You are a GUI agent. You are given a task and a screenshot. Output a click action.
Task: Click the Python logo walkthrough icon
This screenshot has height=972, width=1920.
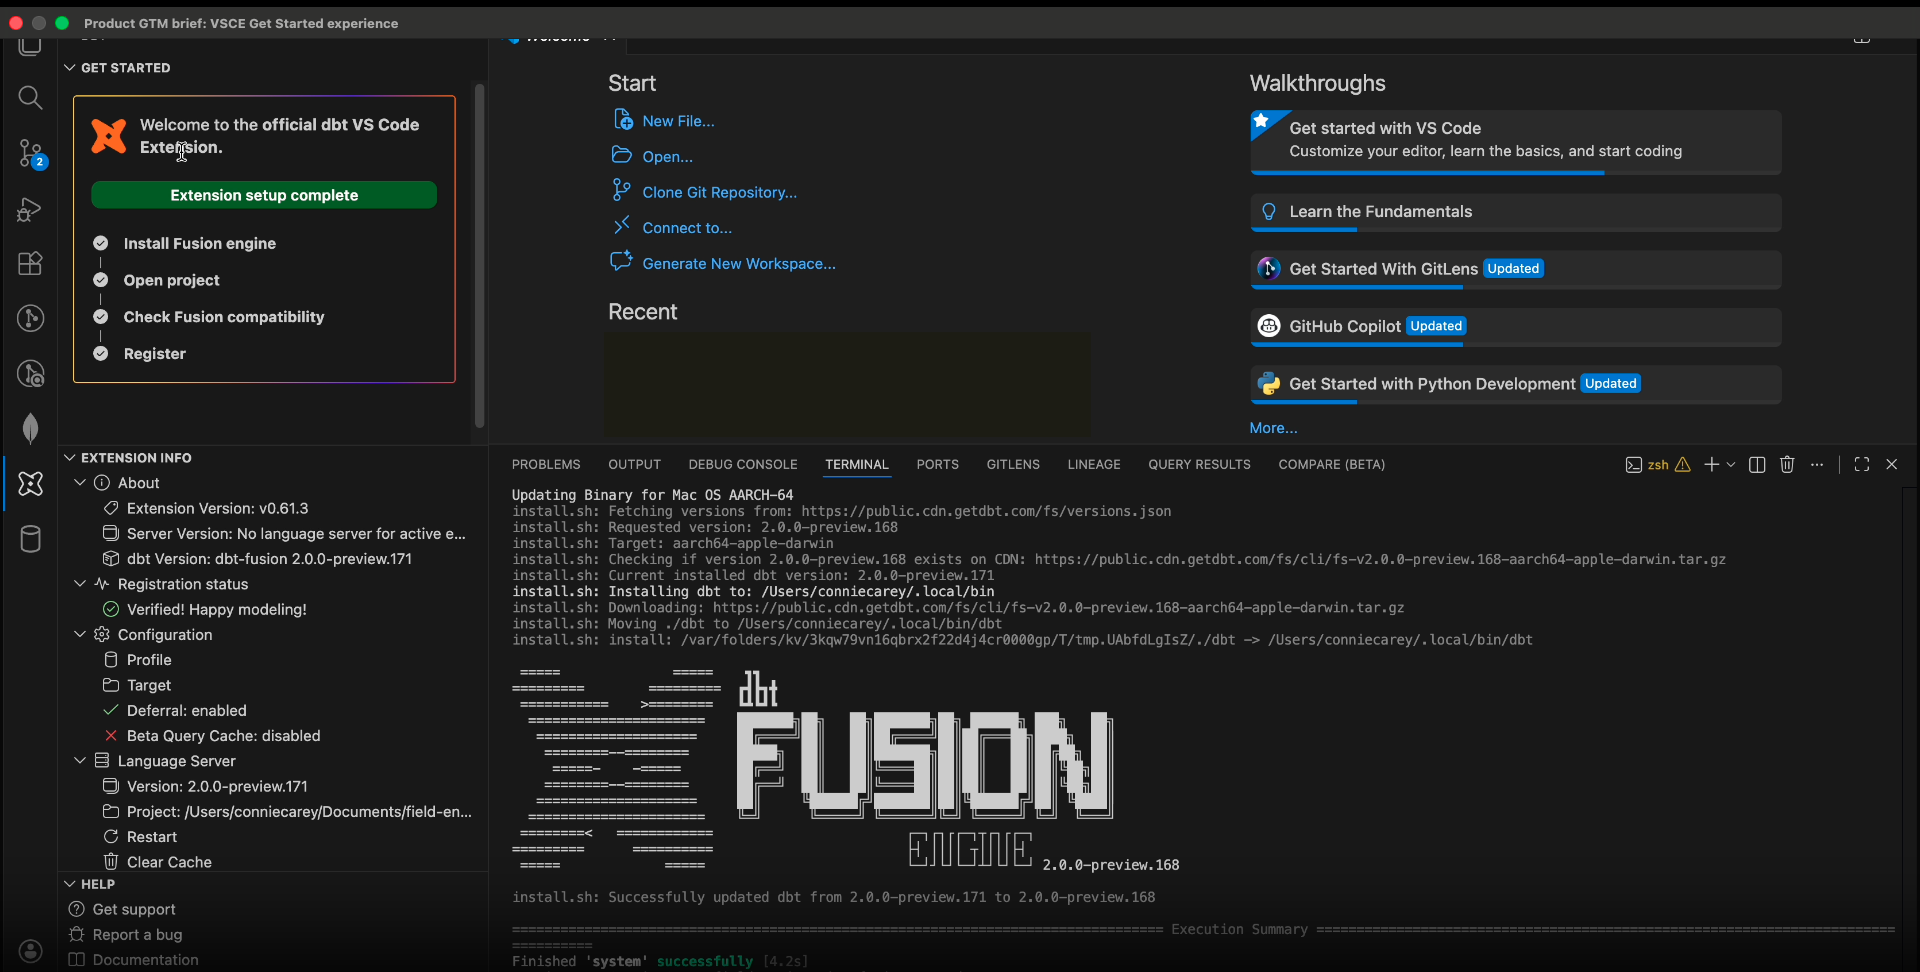tap(1269, 384)
